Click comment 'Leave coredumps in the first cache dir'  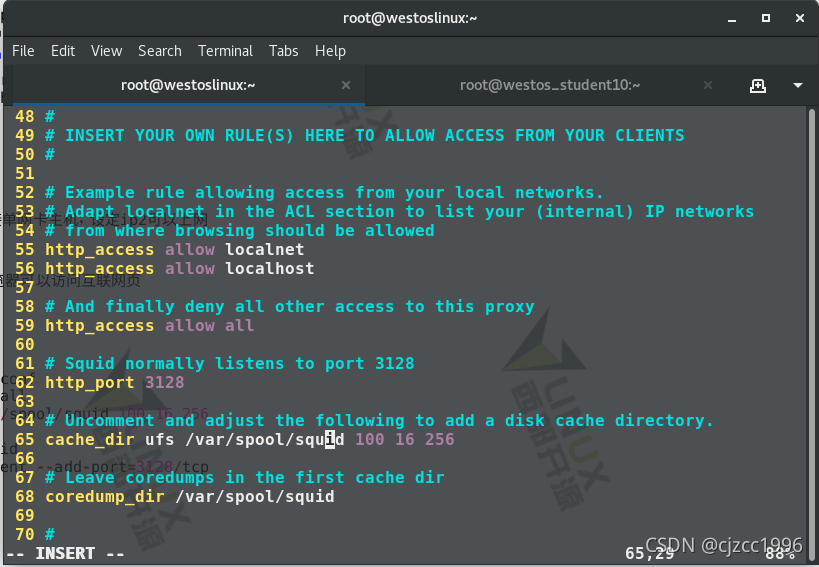click(x=244, y=477)
